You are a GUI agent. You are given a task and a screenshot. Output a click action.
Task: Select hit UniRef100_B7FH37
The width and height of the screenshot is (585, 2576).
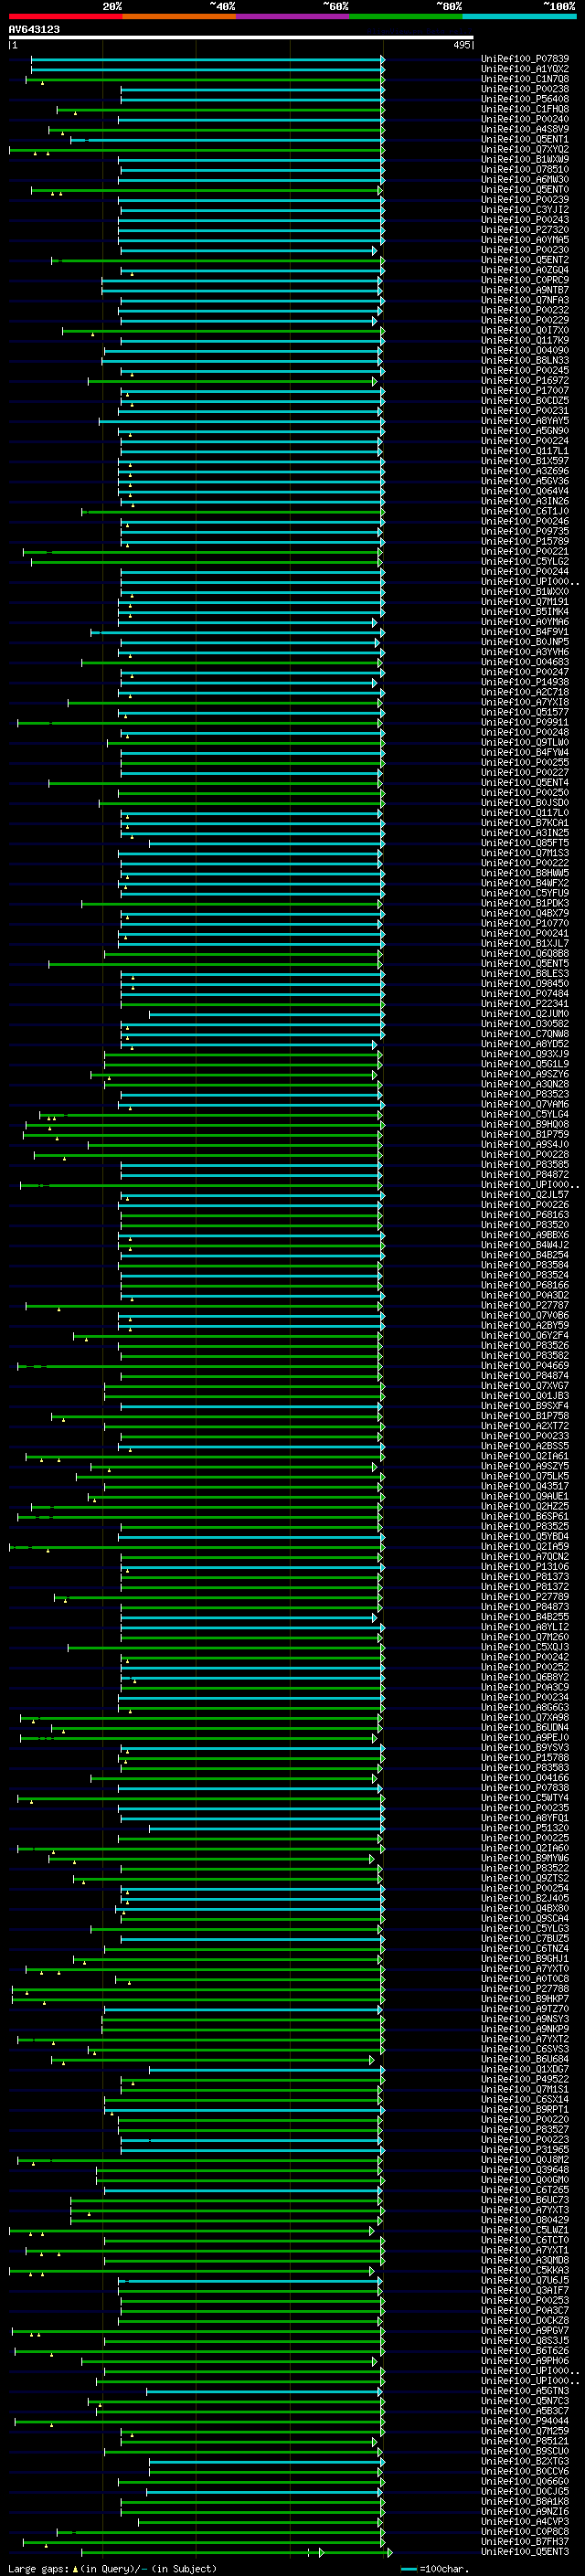(x=525, y=2541)
